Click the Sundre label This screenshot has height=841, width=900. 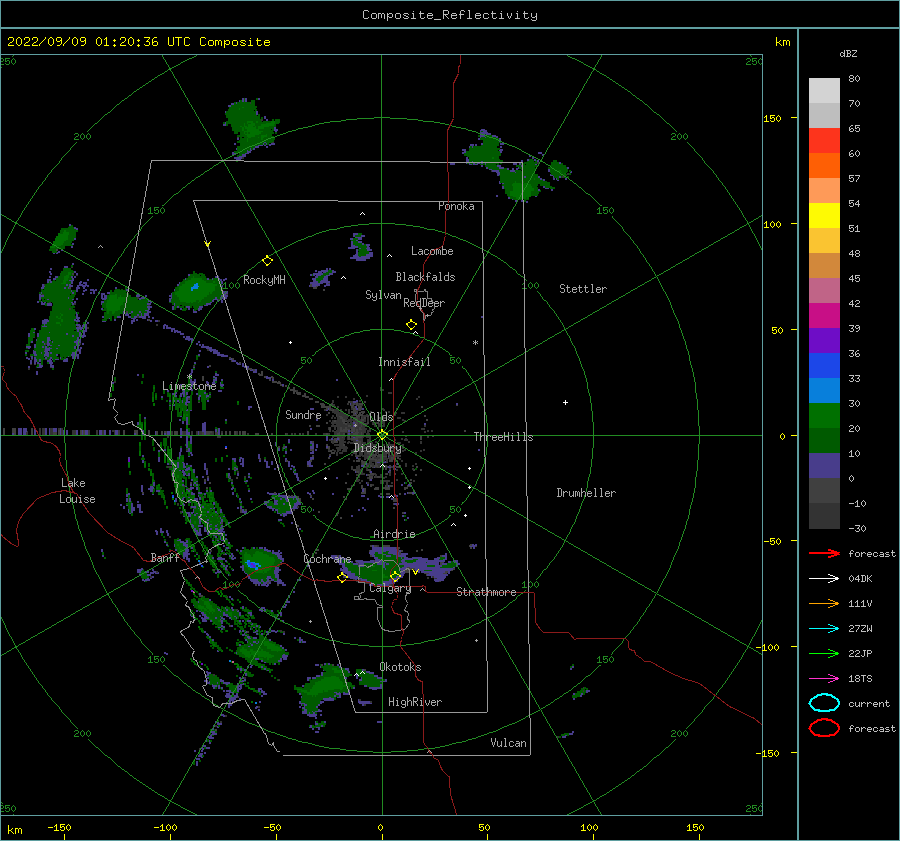click(x=303, y=414)
